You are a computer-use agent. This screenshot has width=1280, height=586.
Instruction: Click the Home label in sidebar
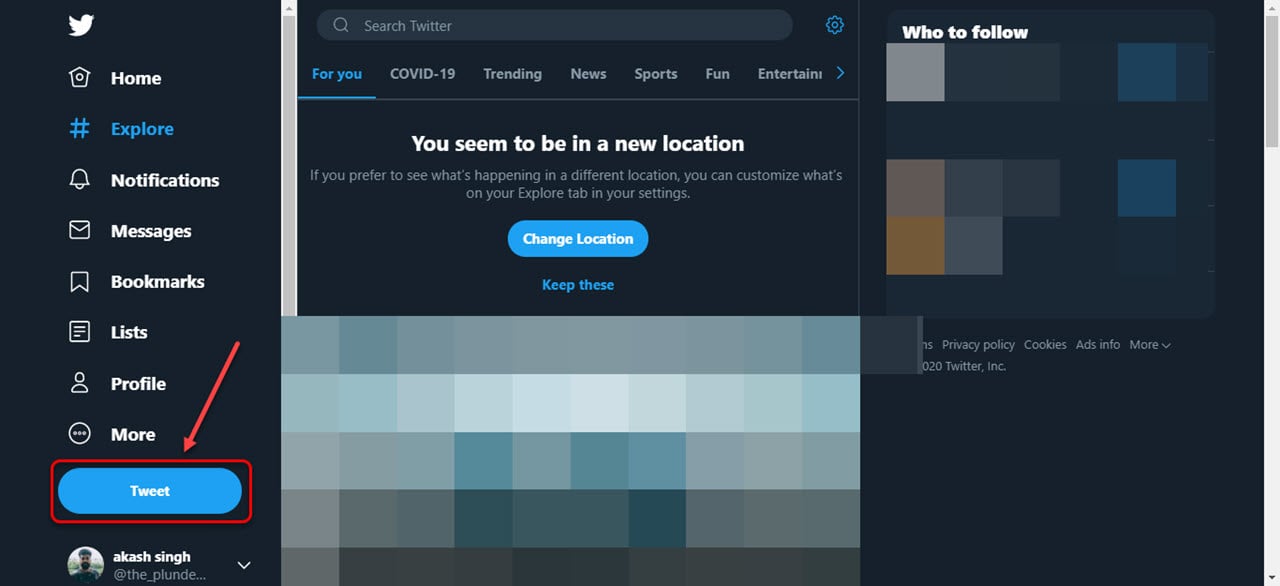point(136,78)
